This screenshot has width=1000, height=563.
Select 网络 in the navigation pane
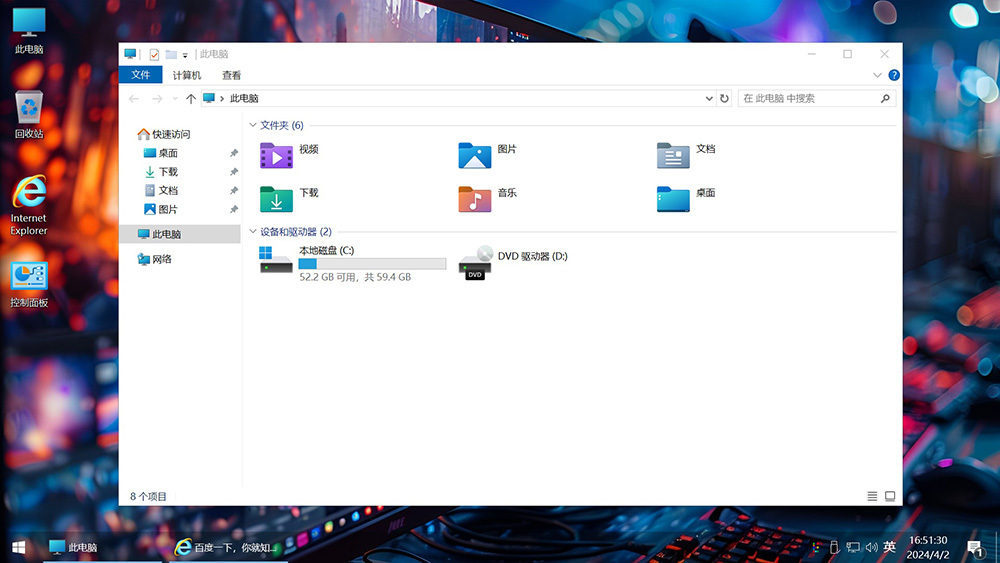point(161,259)
